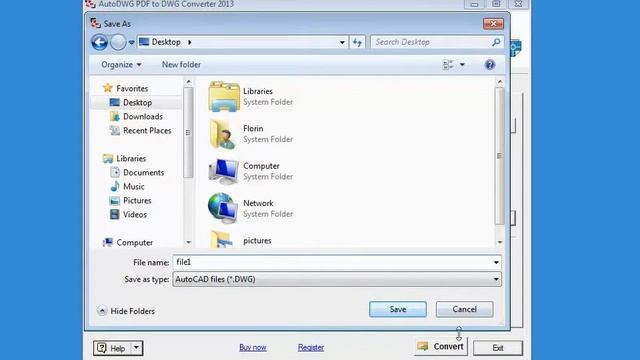Viewport: 640px width, 360px height.
Task: Open the File name dropdown arrow
Action: coord(496,262)
